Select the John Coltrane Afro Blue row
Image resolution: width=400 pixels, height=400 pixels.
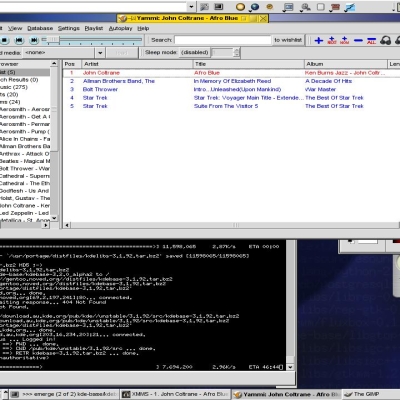pyautogui.click(x=231, y=73)
